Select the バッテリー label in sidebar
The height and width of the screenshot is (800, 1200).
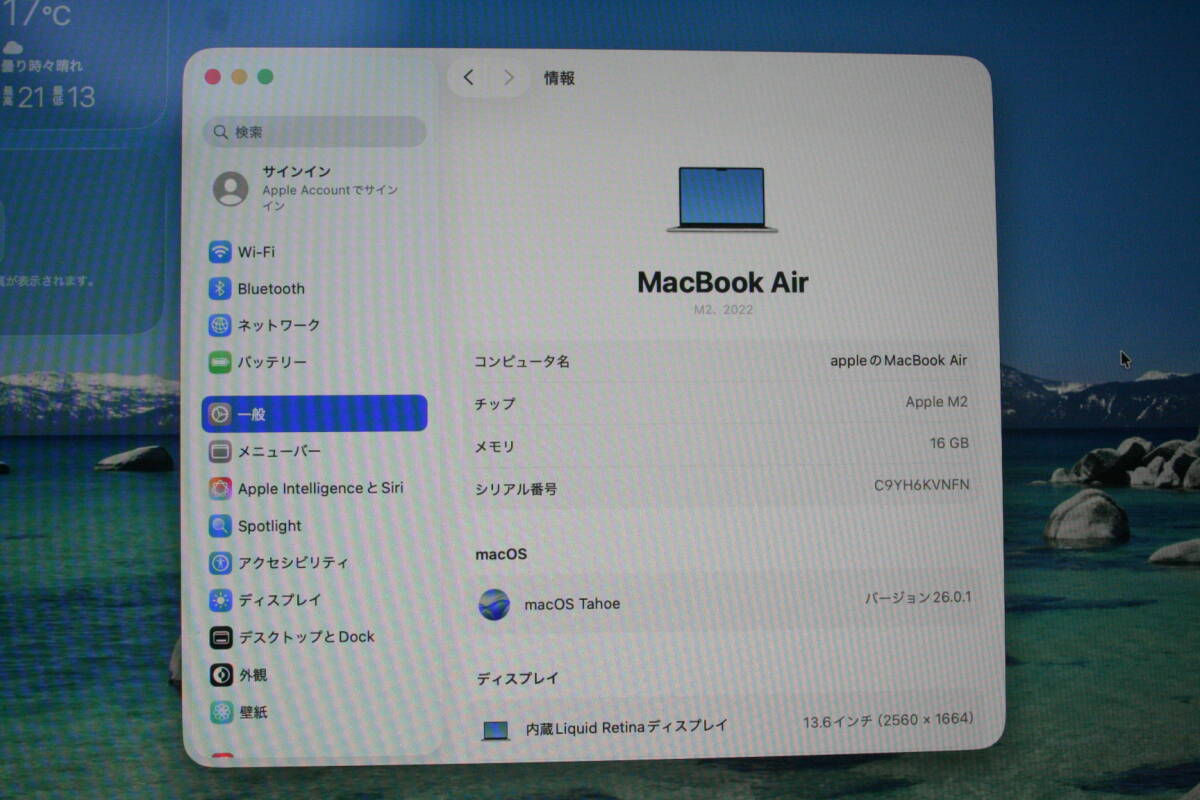(x=272, y=363)
